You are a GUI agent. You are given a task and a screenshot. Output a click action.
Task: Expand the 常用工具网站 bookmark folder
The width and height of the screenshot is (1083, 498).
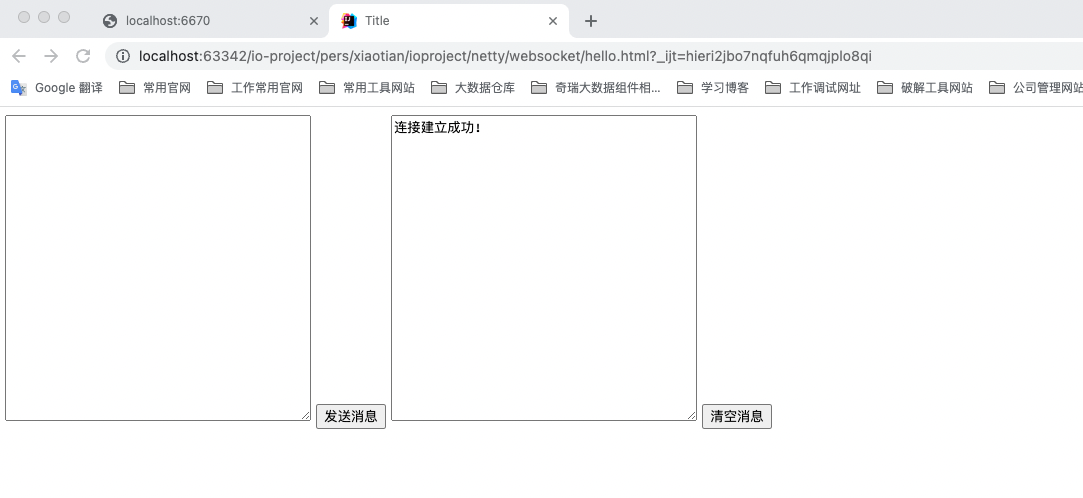(x=367, y=88)
